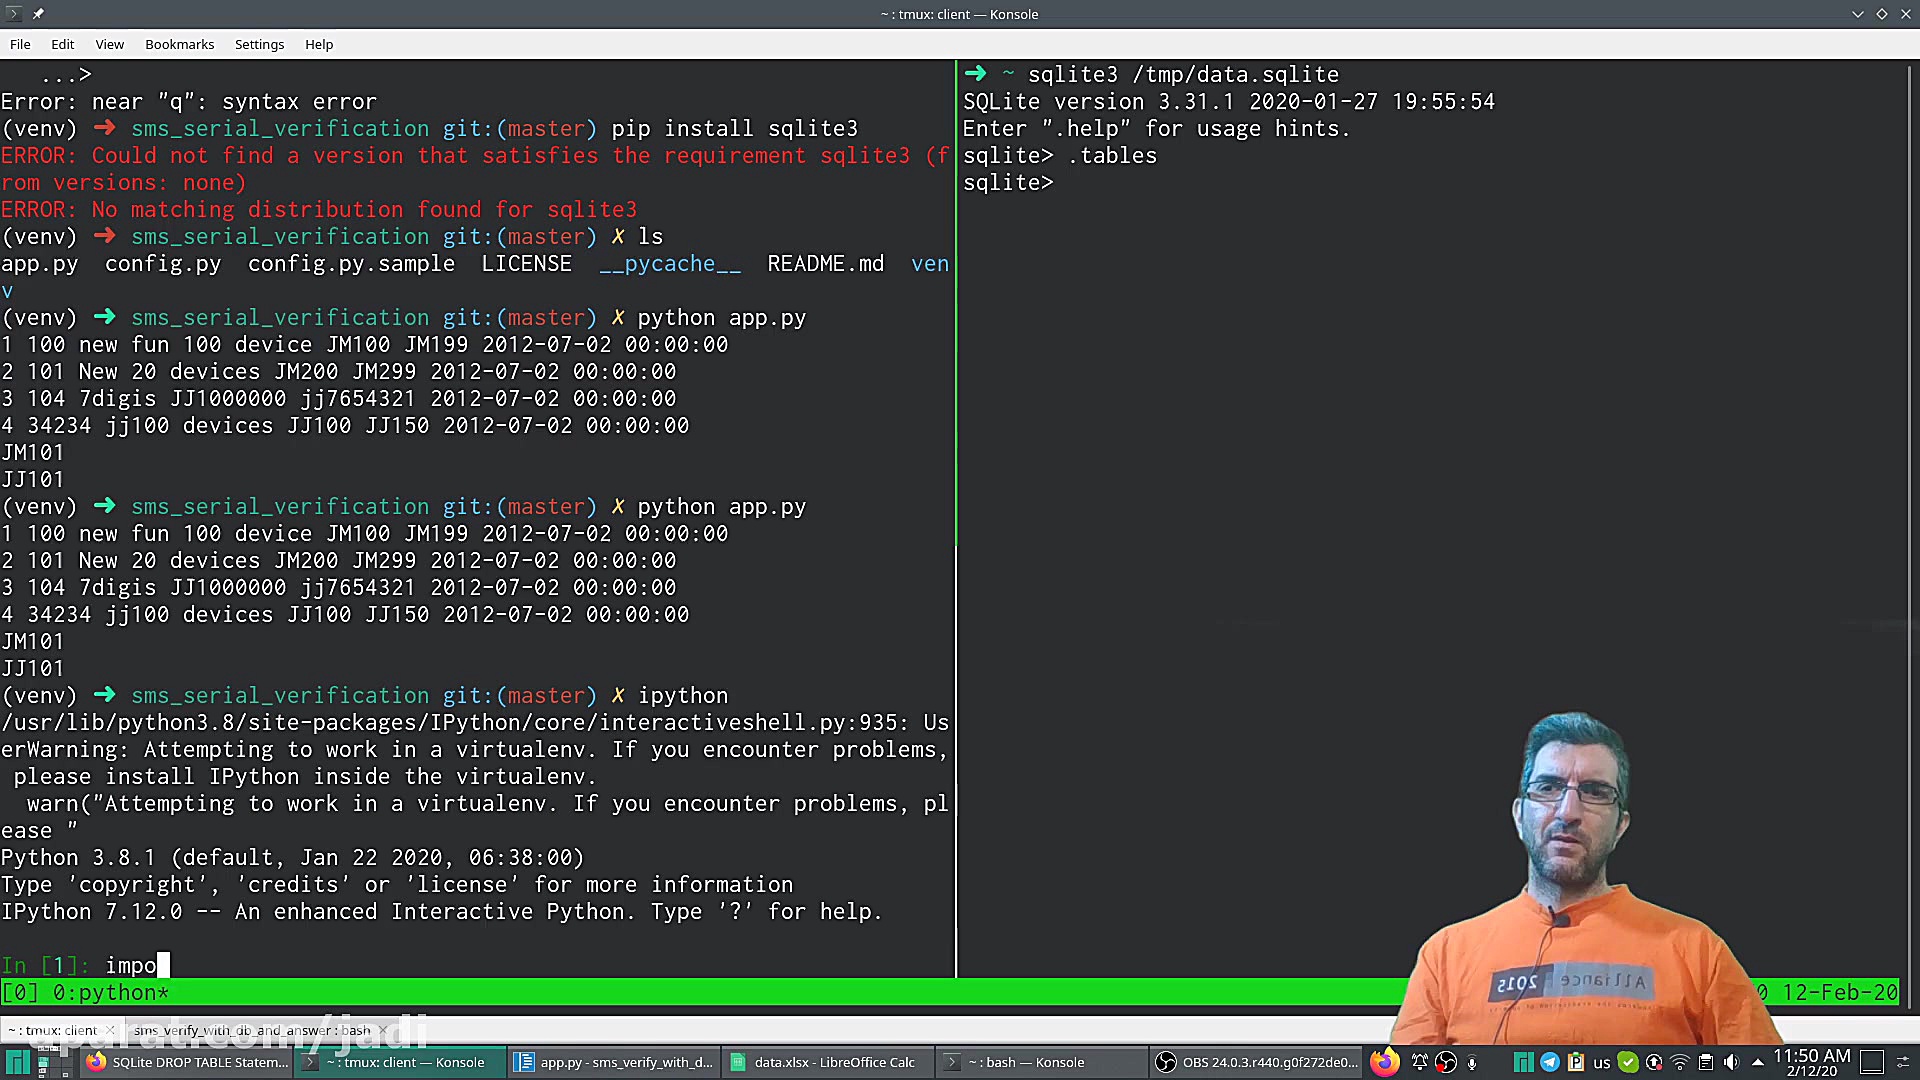1920x1080 pixels.
Task: Open the Settings menu
Action: click(259, 44)
